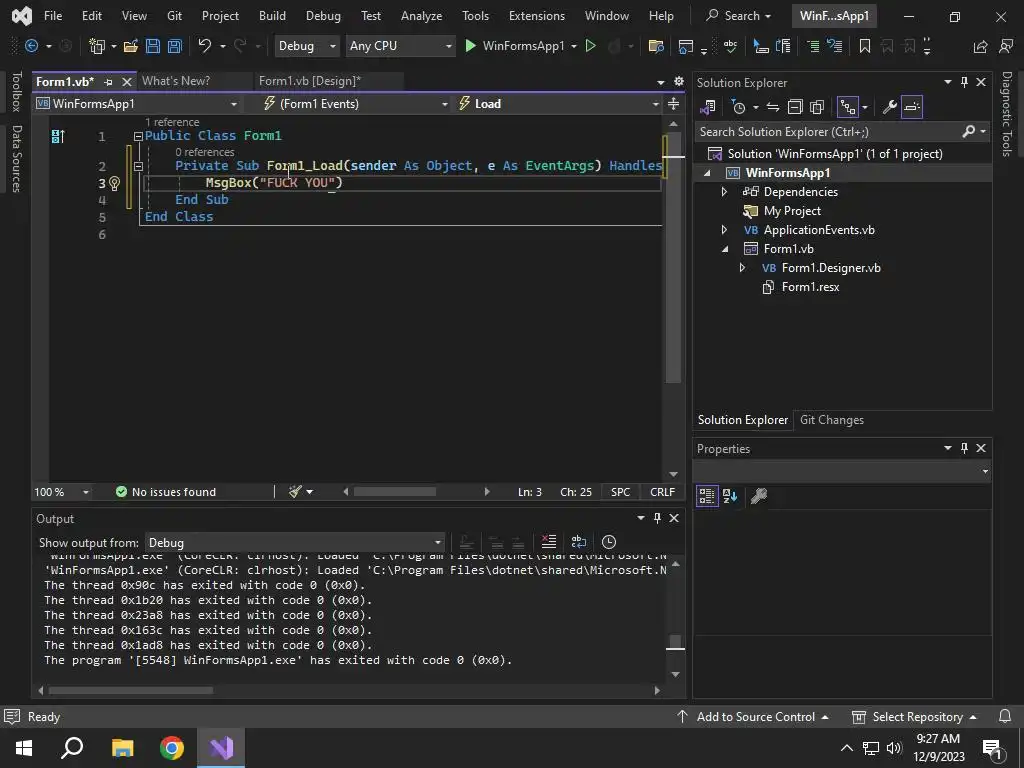Expand the ApplicationEvents.vb node

(724, 230)
